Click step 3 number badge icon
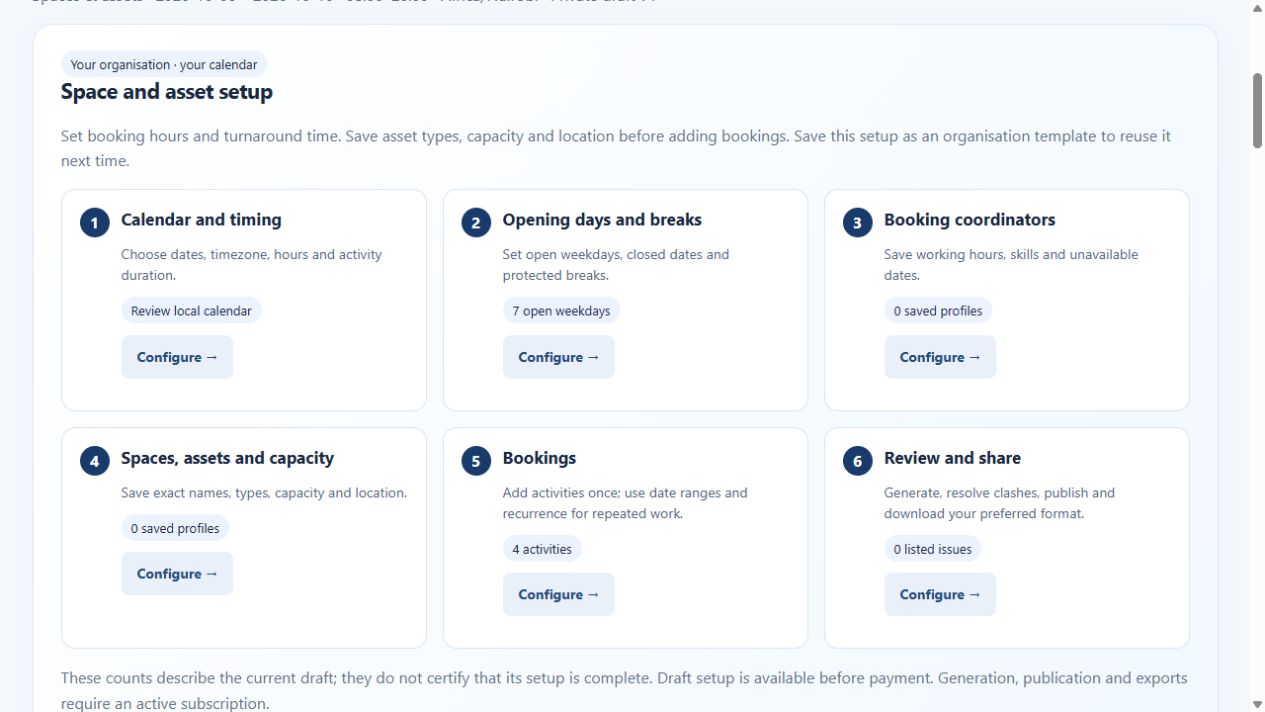Screen dimensions: 1265x712 (x=857, y=223)
